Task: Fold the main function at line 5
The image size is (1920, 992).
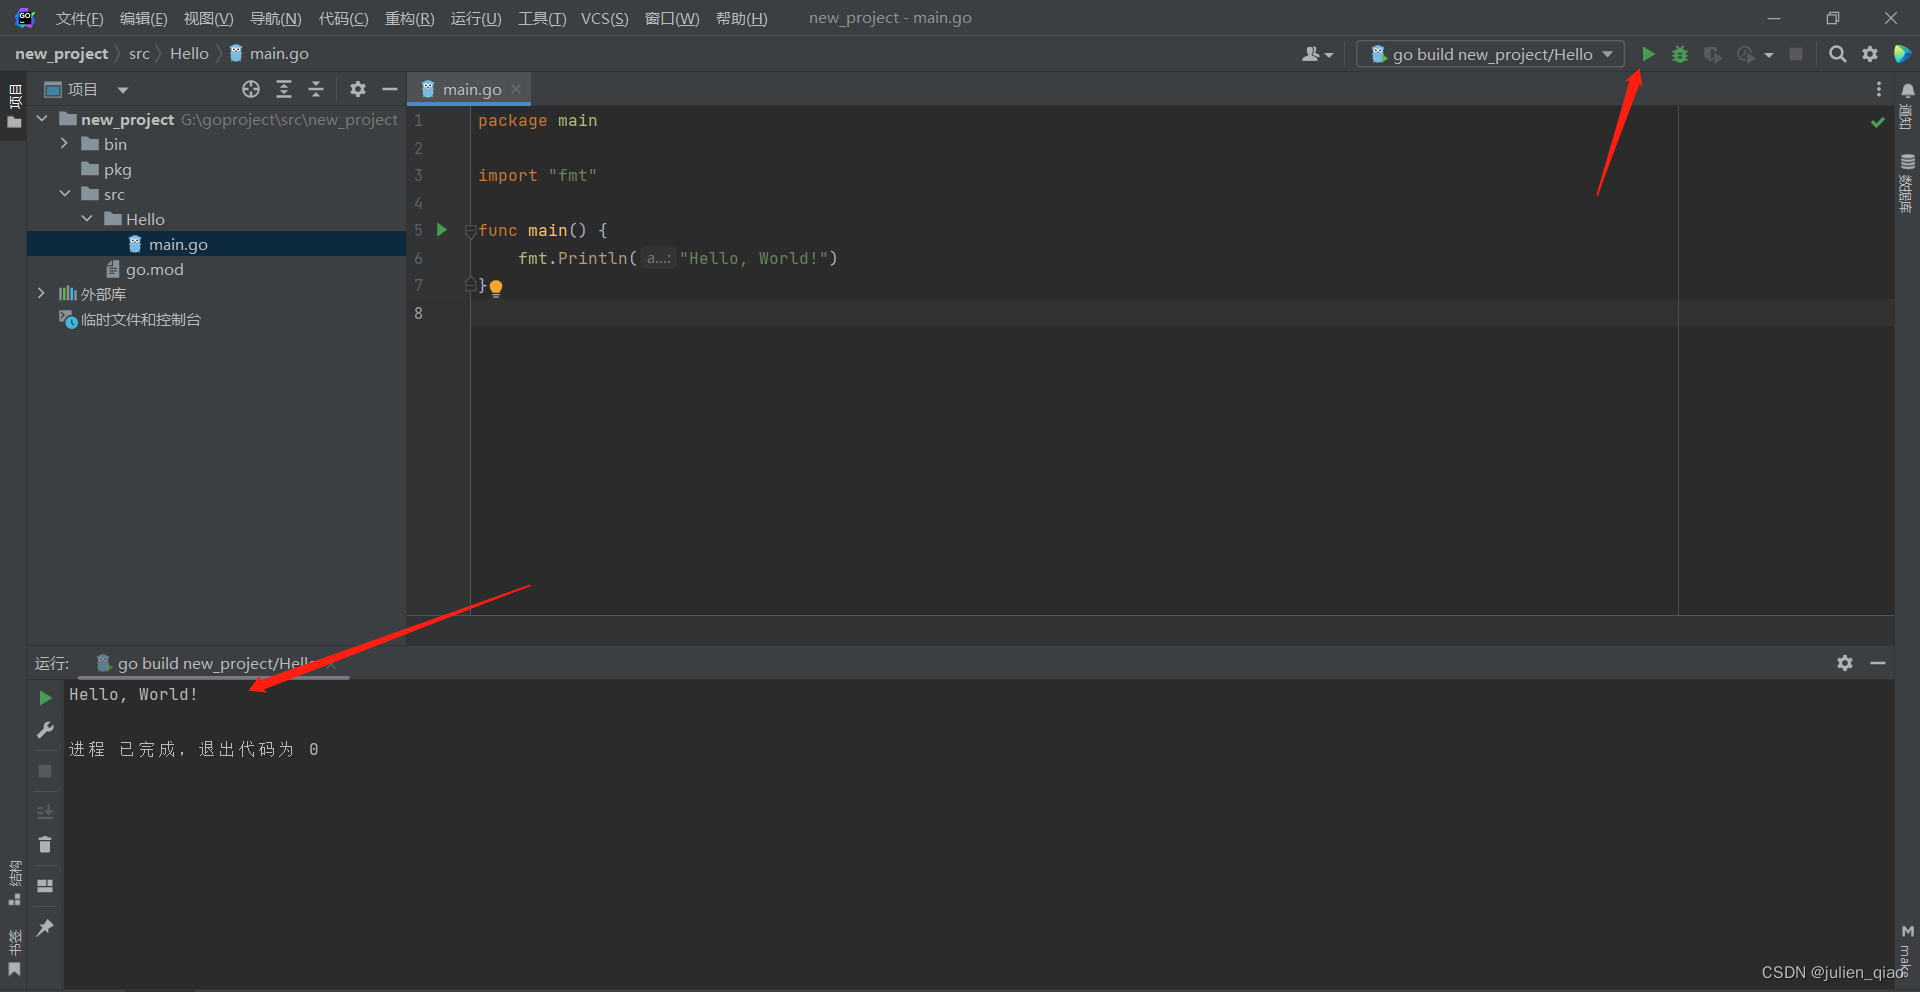Action: coord(471,231)
